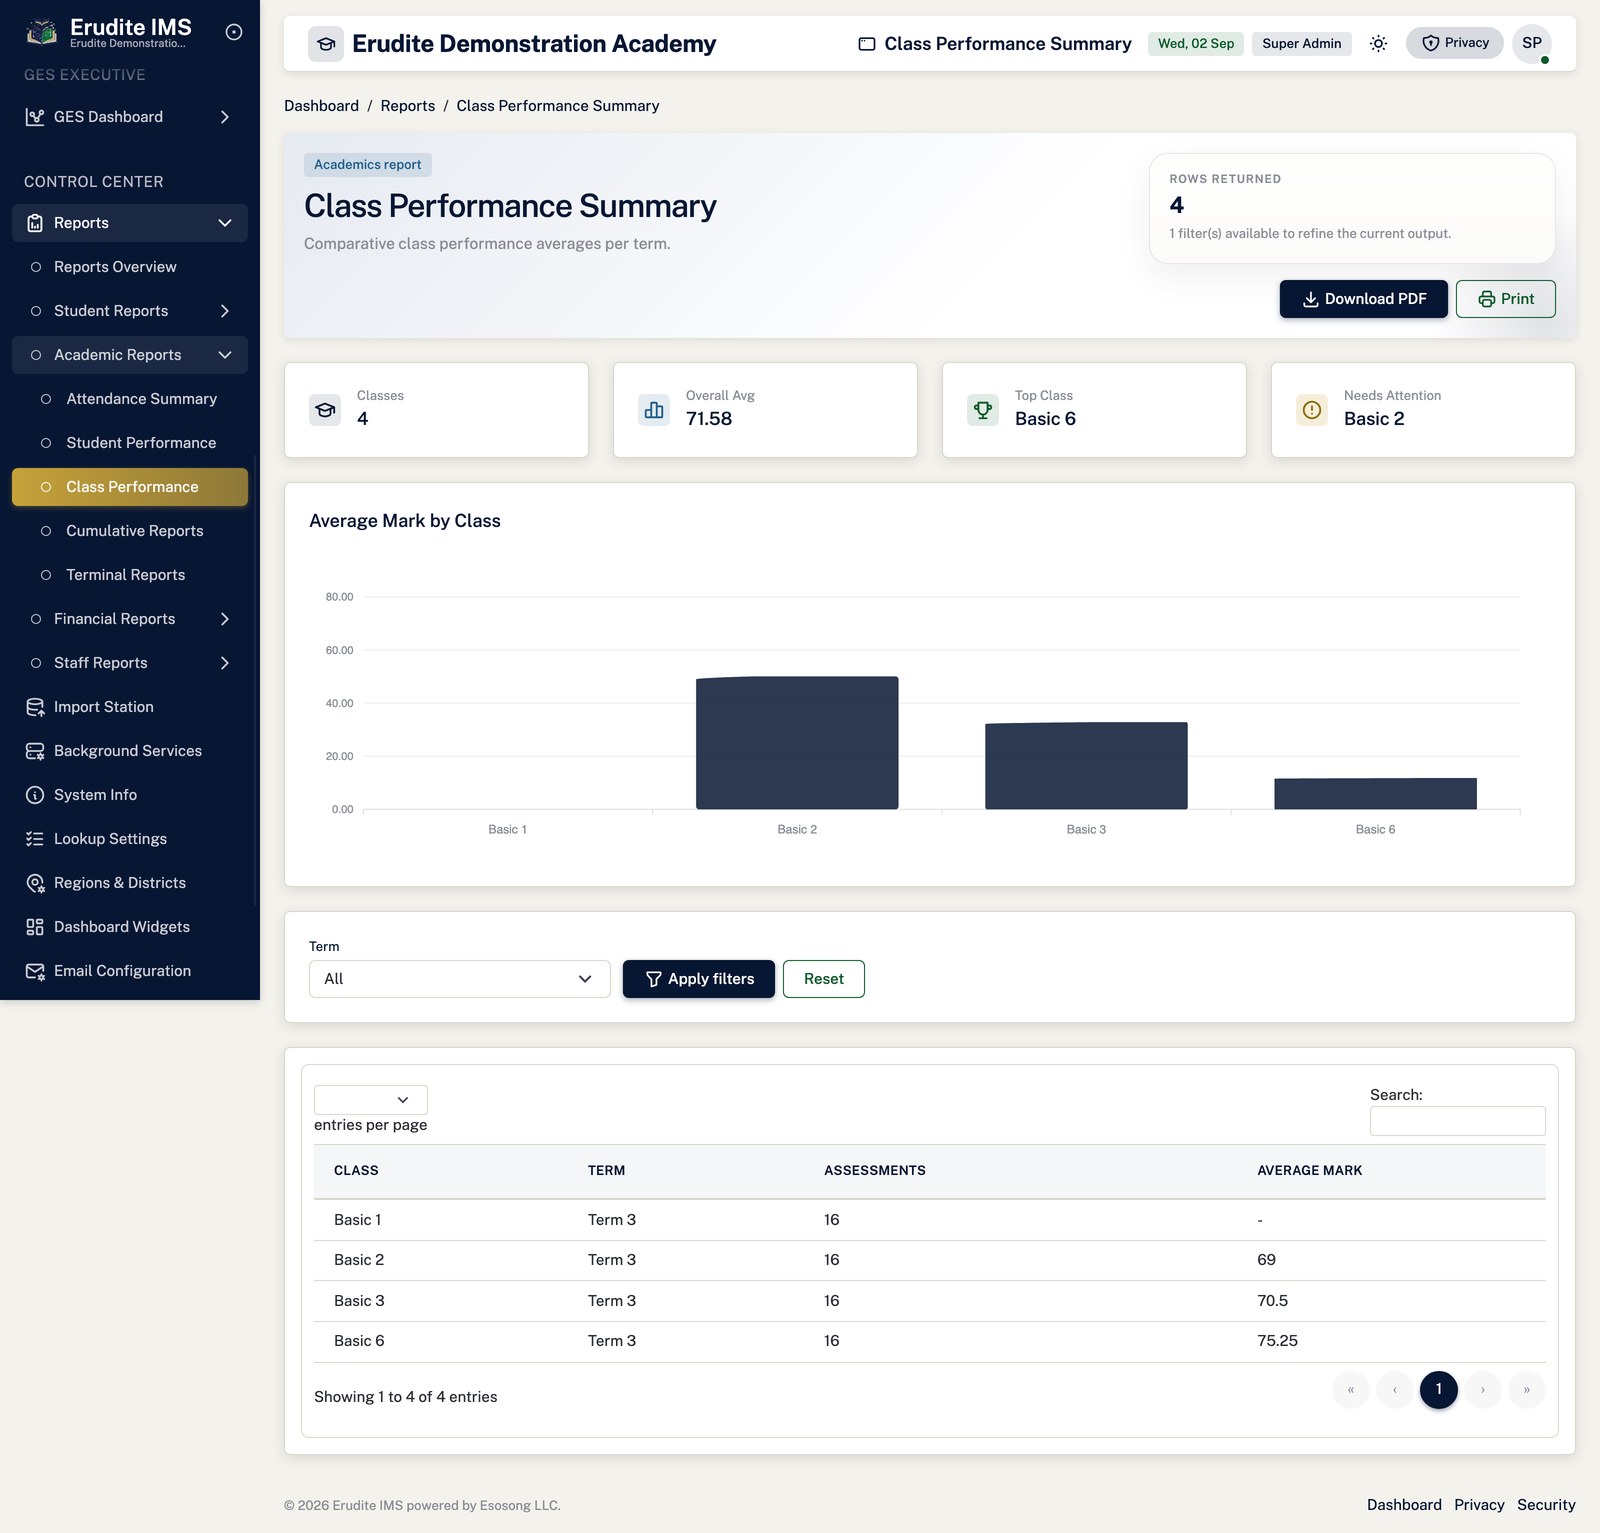The height and width of the screenshot is (1533, 1600).
Task: Open Student Performance report
Action: pos(130,443)
